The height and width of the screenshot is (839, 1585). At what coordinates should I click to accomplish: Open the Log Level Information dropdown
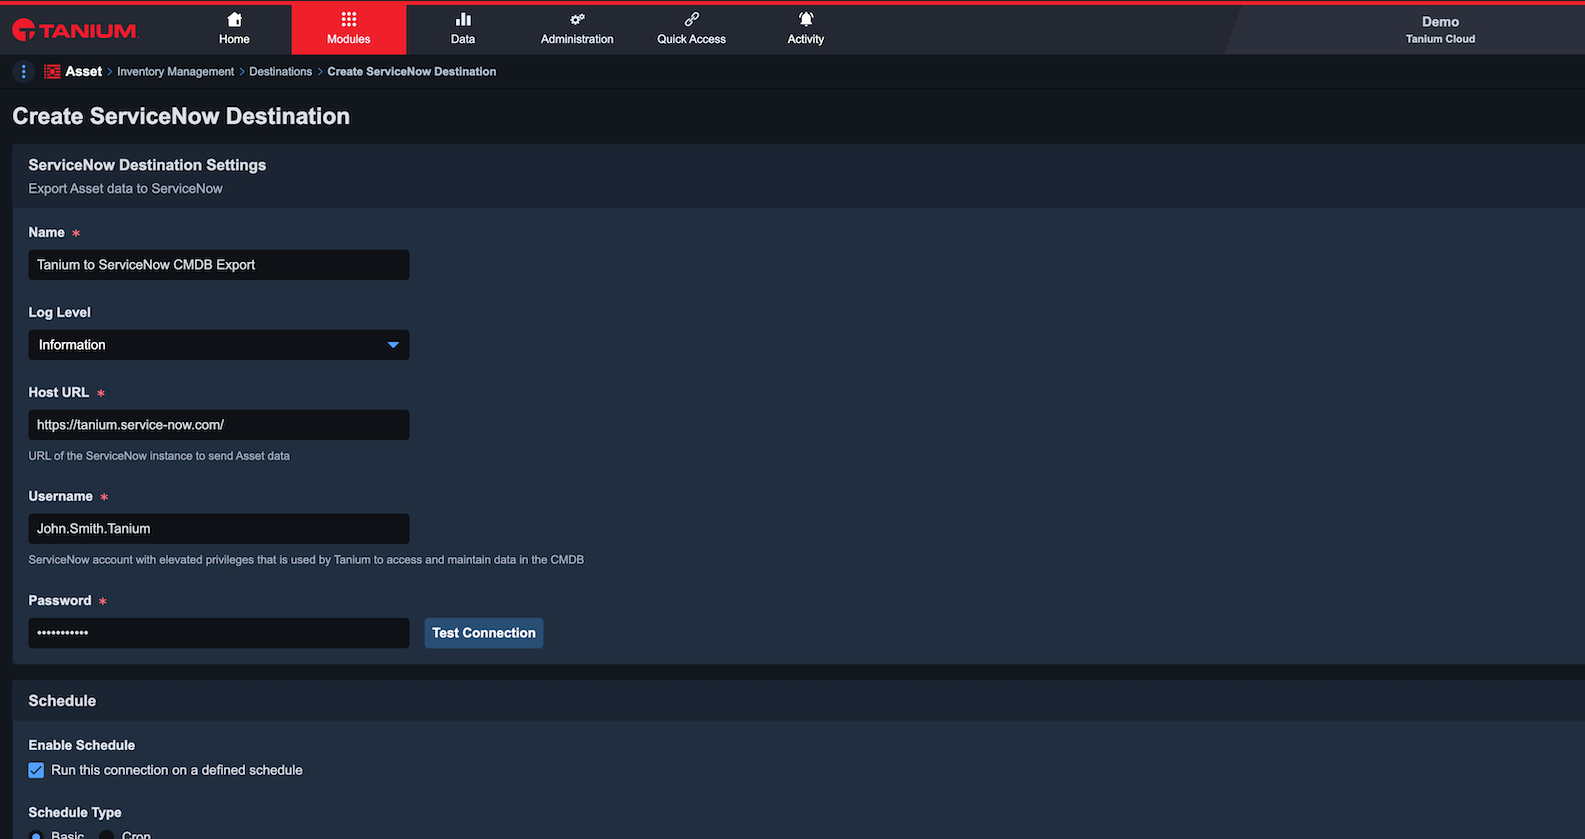219,345
